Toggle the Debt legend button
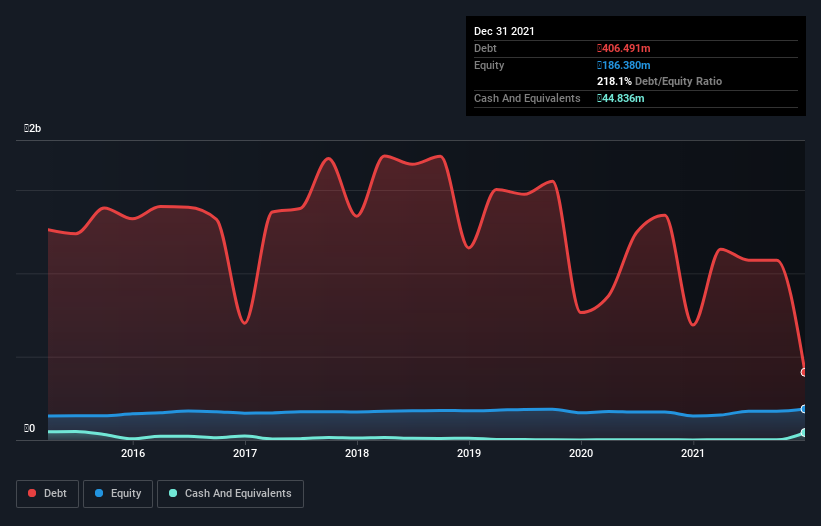 (48, 494)
